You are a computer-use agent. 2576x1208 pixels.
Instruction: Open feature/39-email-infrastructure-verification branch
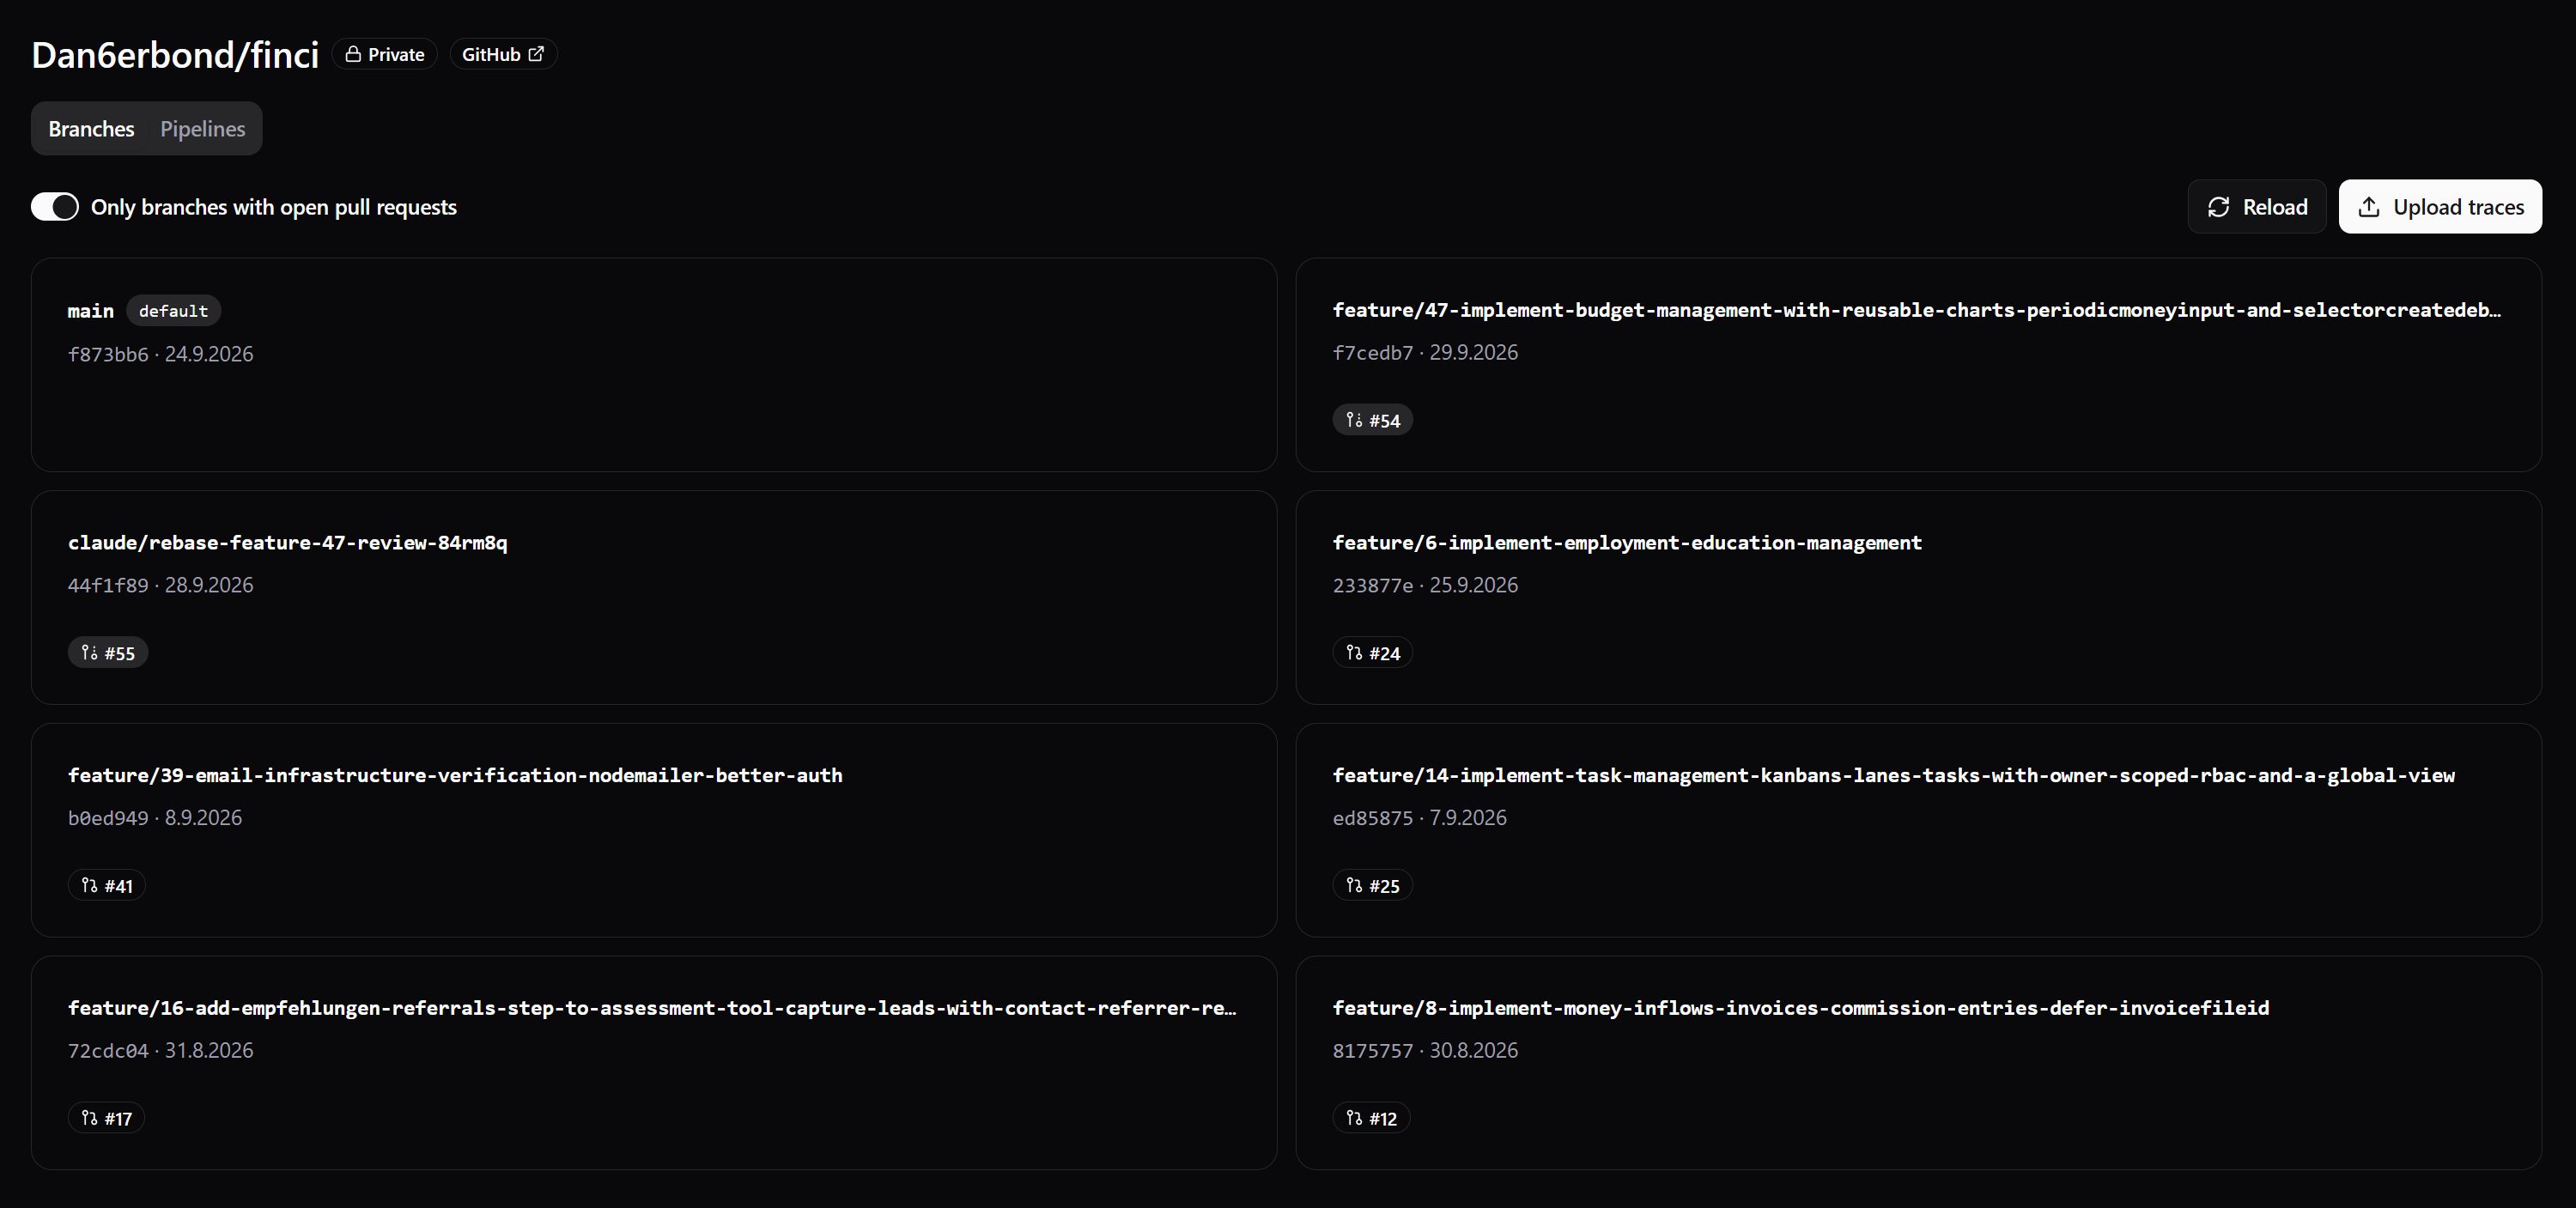455,775
